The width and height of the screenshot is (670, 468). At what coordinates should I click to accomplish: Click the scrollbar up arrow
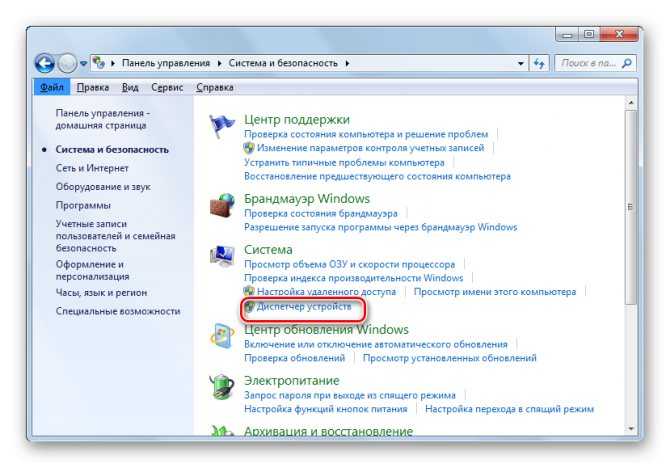click(x=631, y=103)
